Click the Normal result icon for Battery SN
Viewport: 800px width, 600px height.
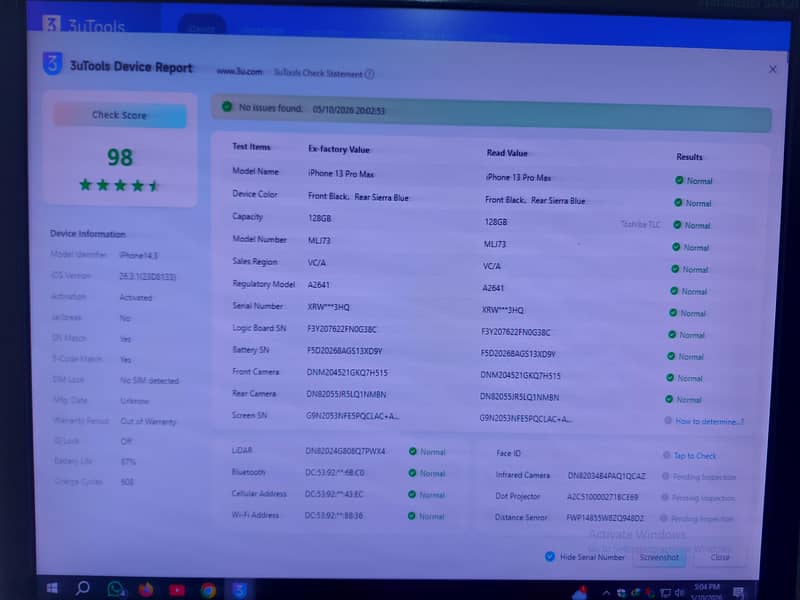coord(671,356)
